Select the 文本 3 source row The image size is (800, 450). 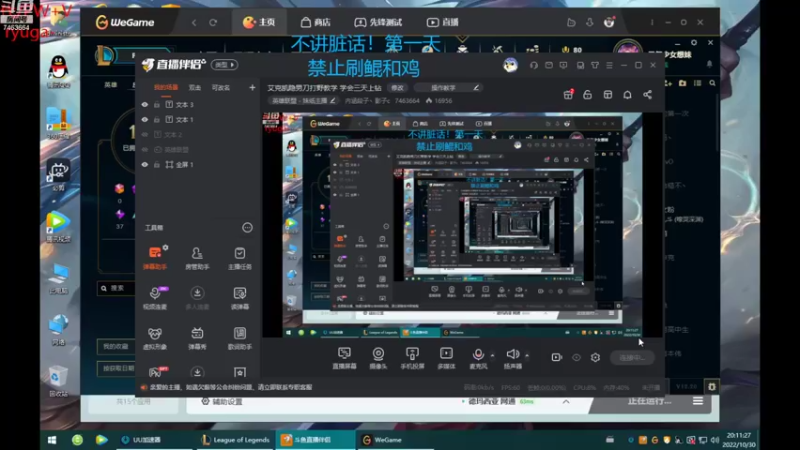198,104
